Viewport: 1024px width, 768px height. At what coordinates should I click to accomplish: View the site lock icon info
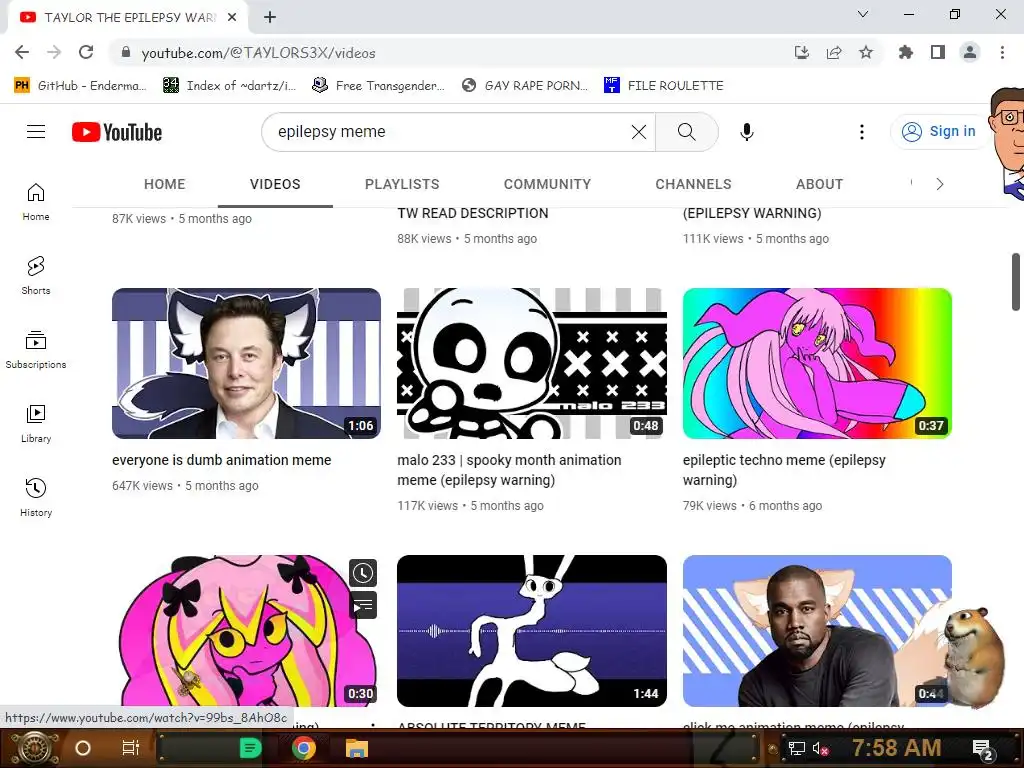pos(126,53)
